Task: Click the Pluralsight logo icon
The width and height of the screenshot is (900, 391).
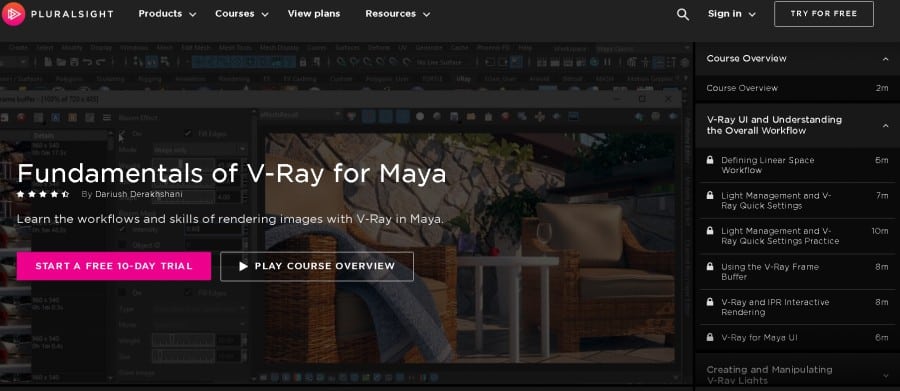Action: pos(13,14)
